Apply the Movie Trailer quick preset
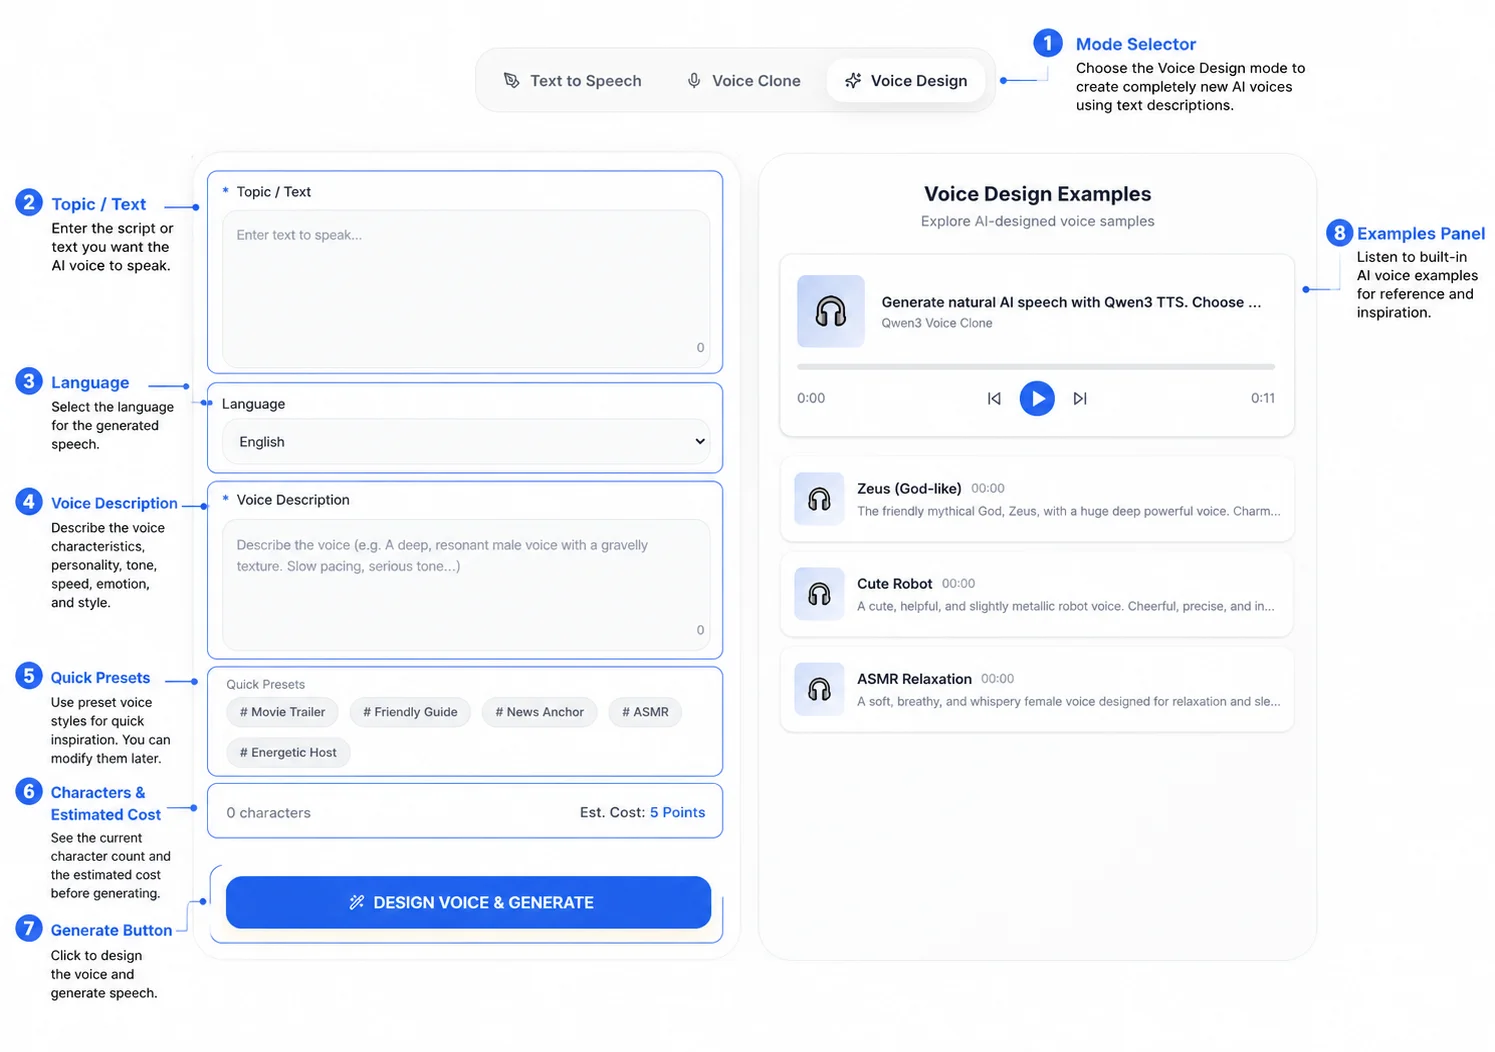 282,712
